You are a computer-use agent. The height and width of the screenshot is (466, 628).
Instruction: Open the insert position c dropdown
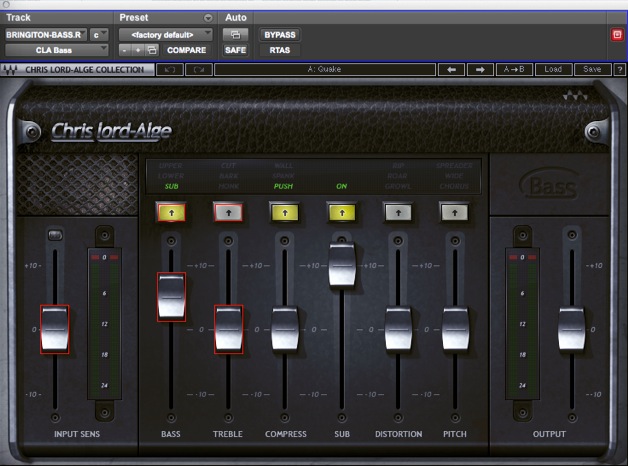pyautogui.click(x=99, y=35)
